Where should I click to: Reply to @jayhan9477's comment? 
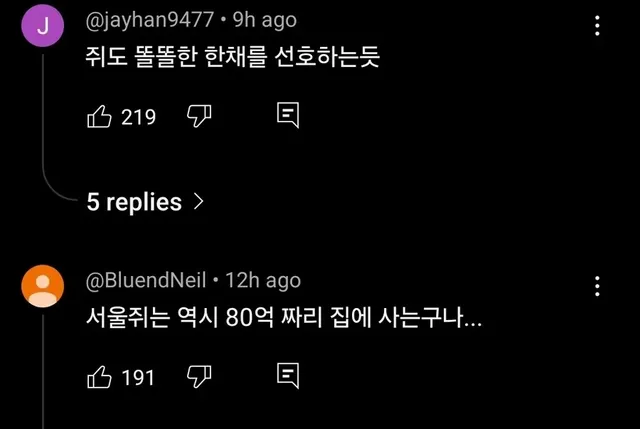[x=288, y=117]
